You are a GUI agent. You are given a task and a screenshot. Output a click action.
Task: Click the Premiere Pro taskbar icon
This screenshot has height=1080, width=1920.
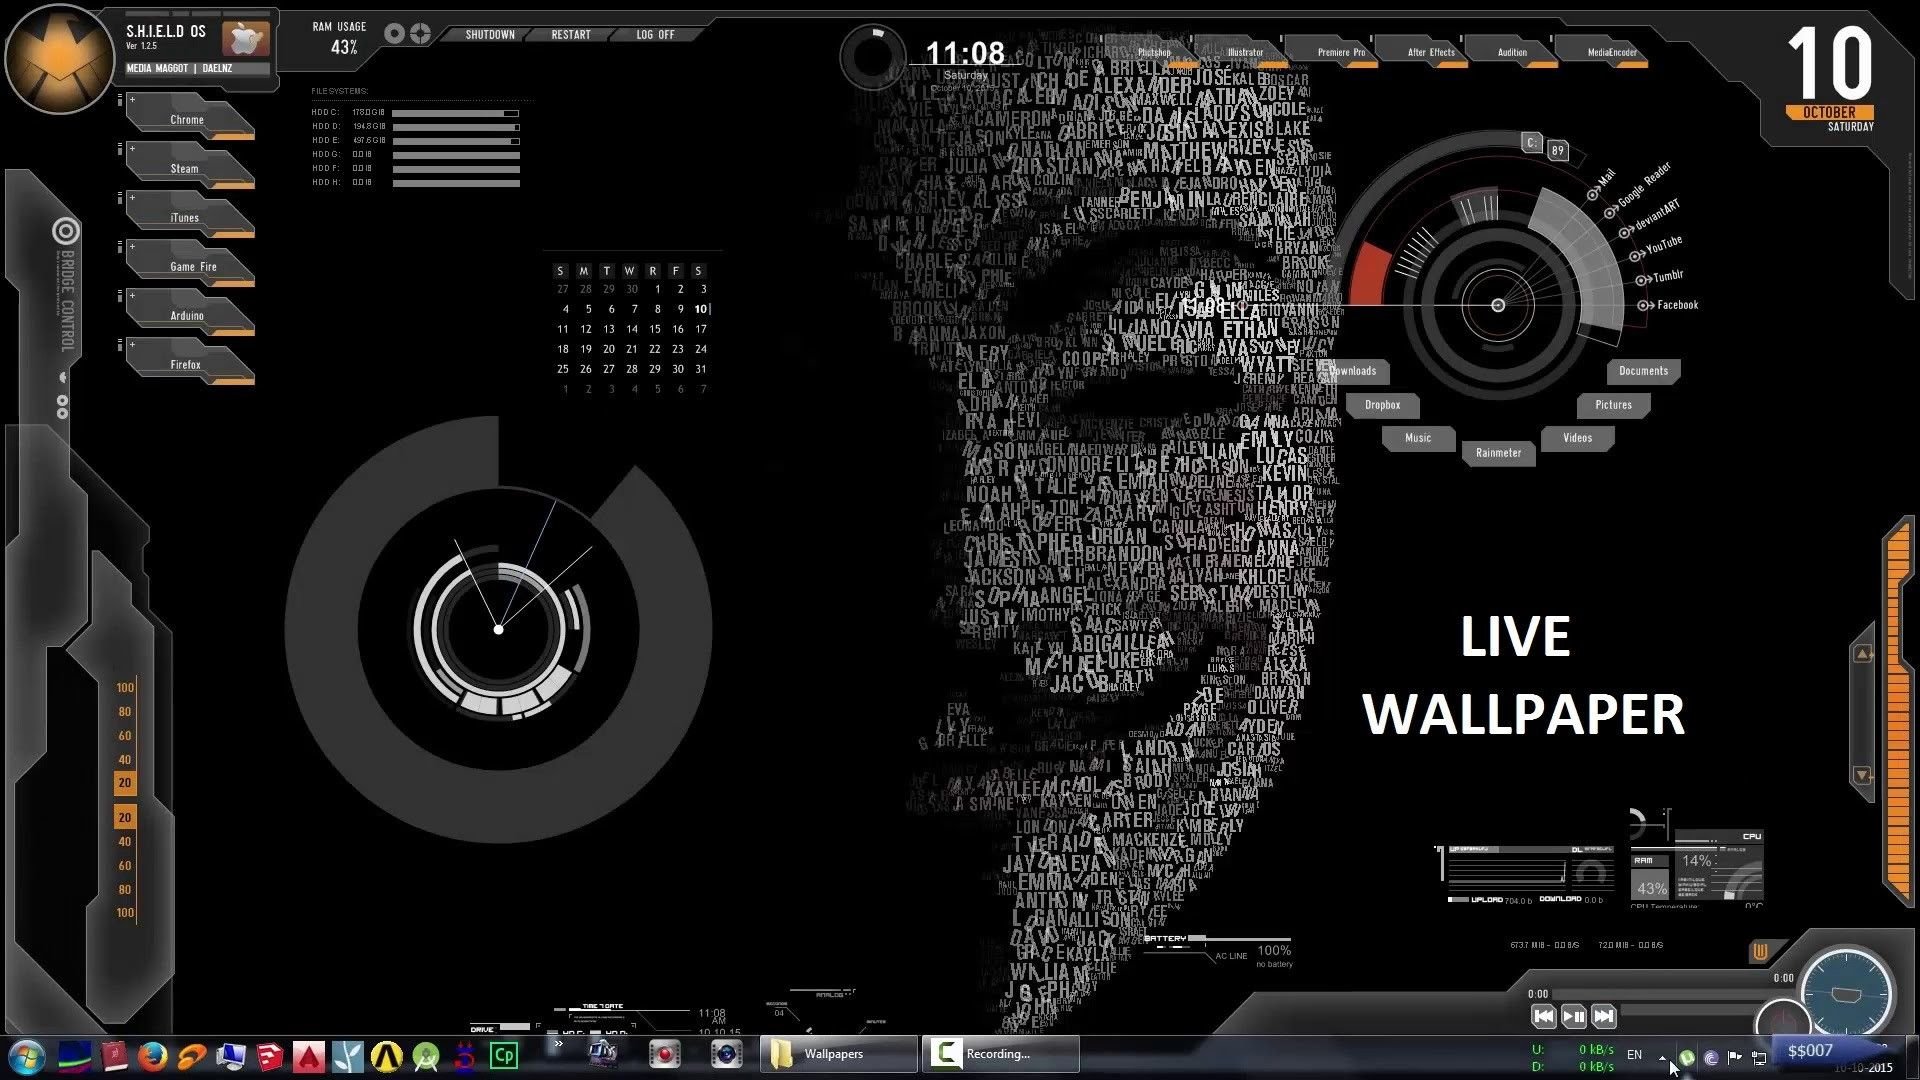click(x=1341, y=51)
